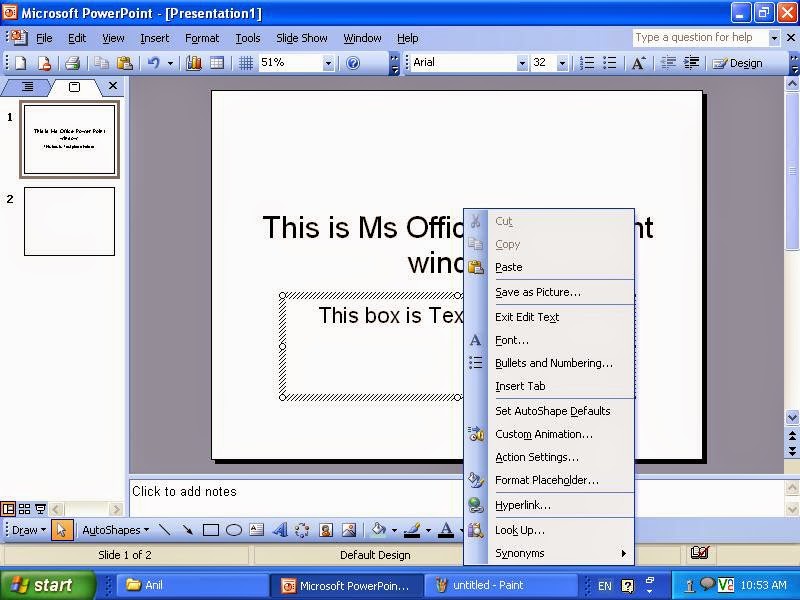The height and width of the screenshot is (600, 800).
Task: Close the slides pane with the X
Action: (x=113, y=86)
